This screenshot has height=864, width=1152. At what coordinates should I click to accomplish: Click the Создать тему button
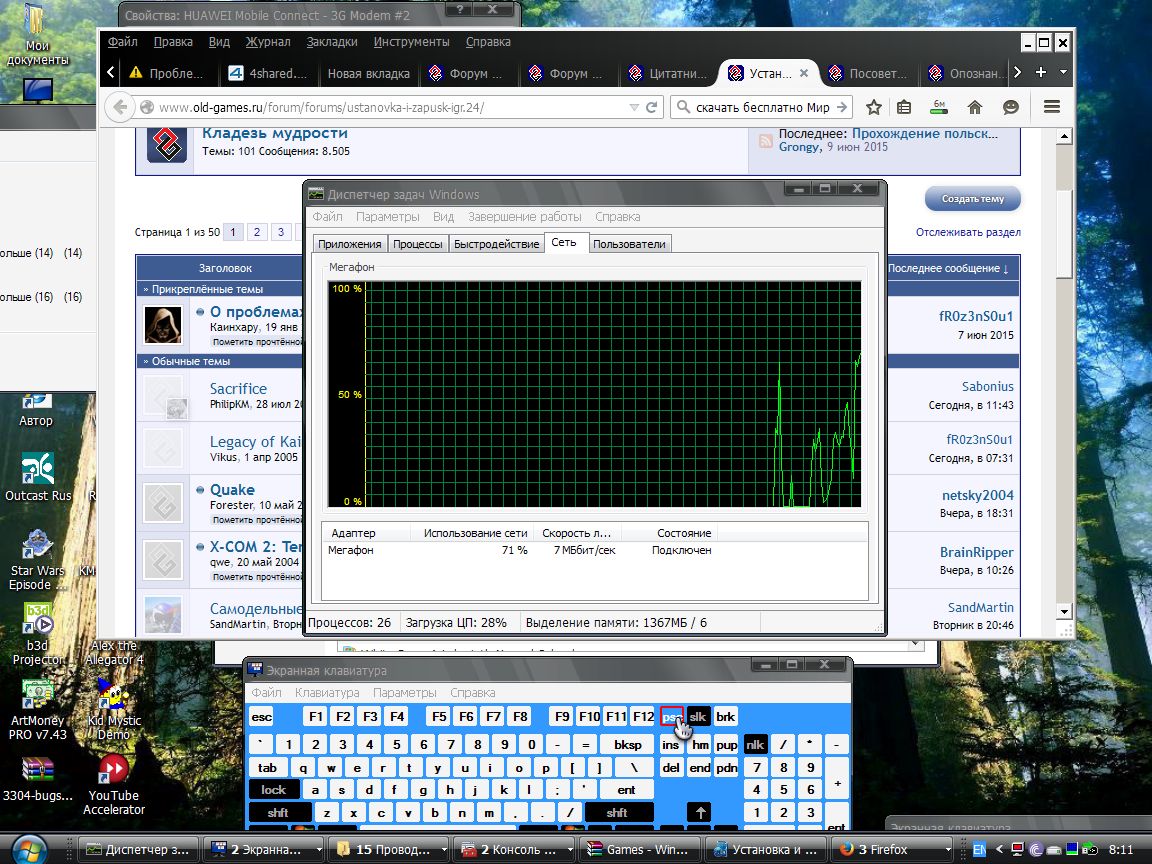[x=972, y=199]
